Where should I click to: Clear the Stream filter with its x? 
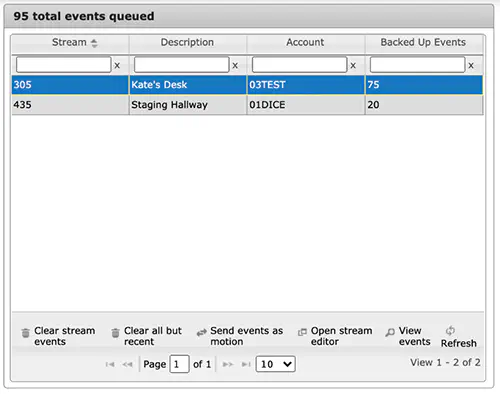117,65
